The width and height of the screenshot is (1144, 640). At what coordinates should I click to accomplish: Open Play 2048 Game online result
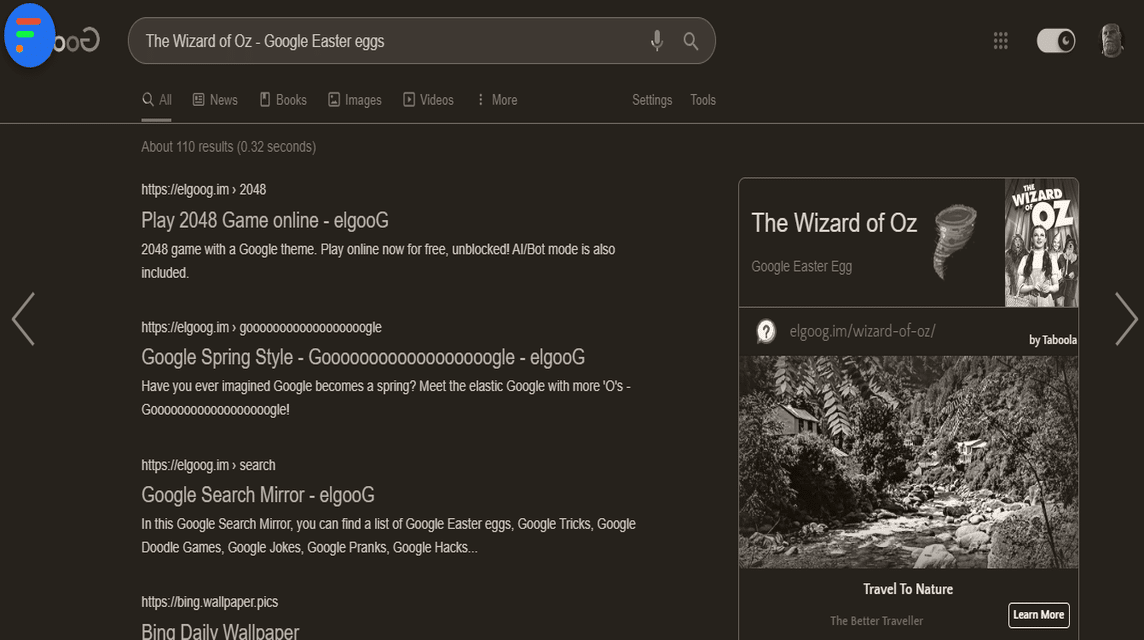point(265,220)
